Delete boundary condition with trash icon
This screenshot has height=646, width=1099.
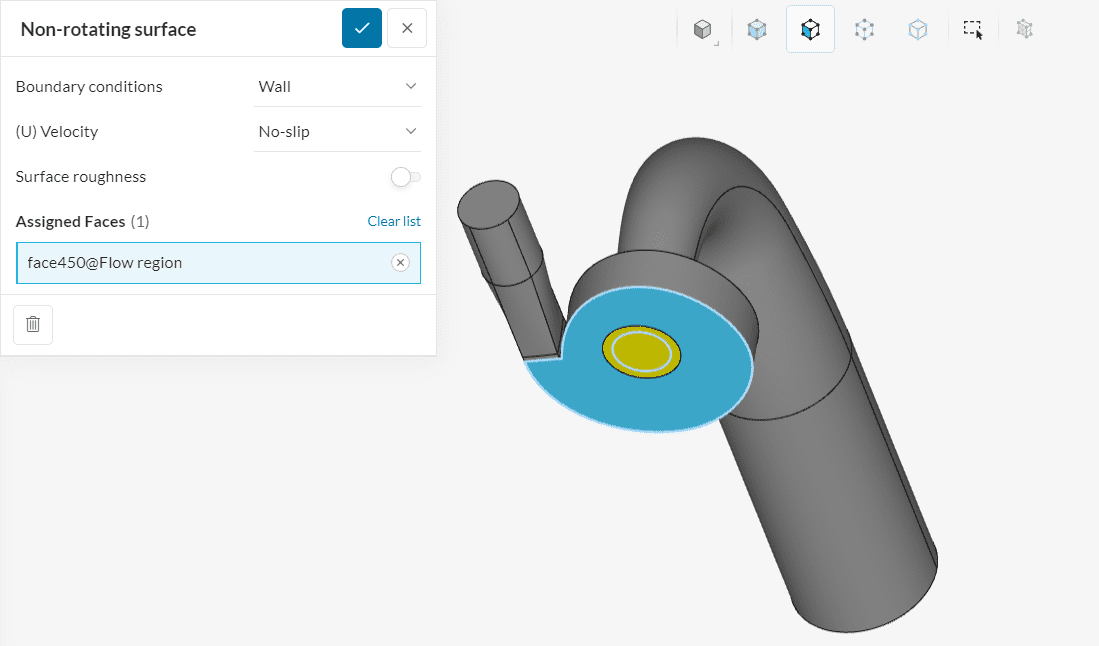tap(33, 324)
